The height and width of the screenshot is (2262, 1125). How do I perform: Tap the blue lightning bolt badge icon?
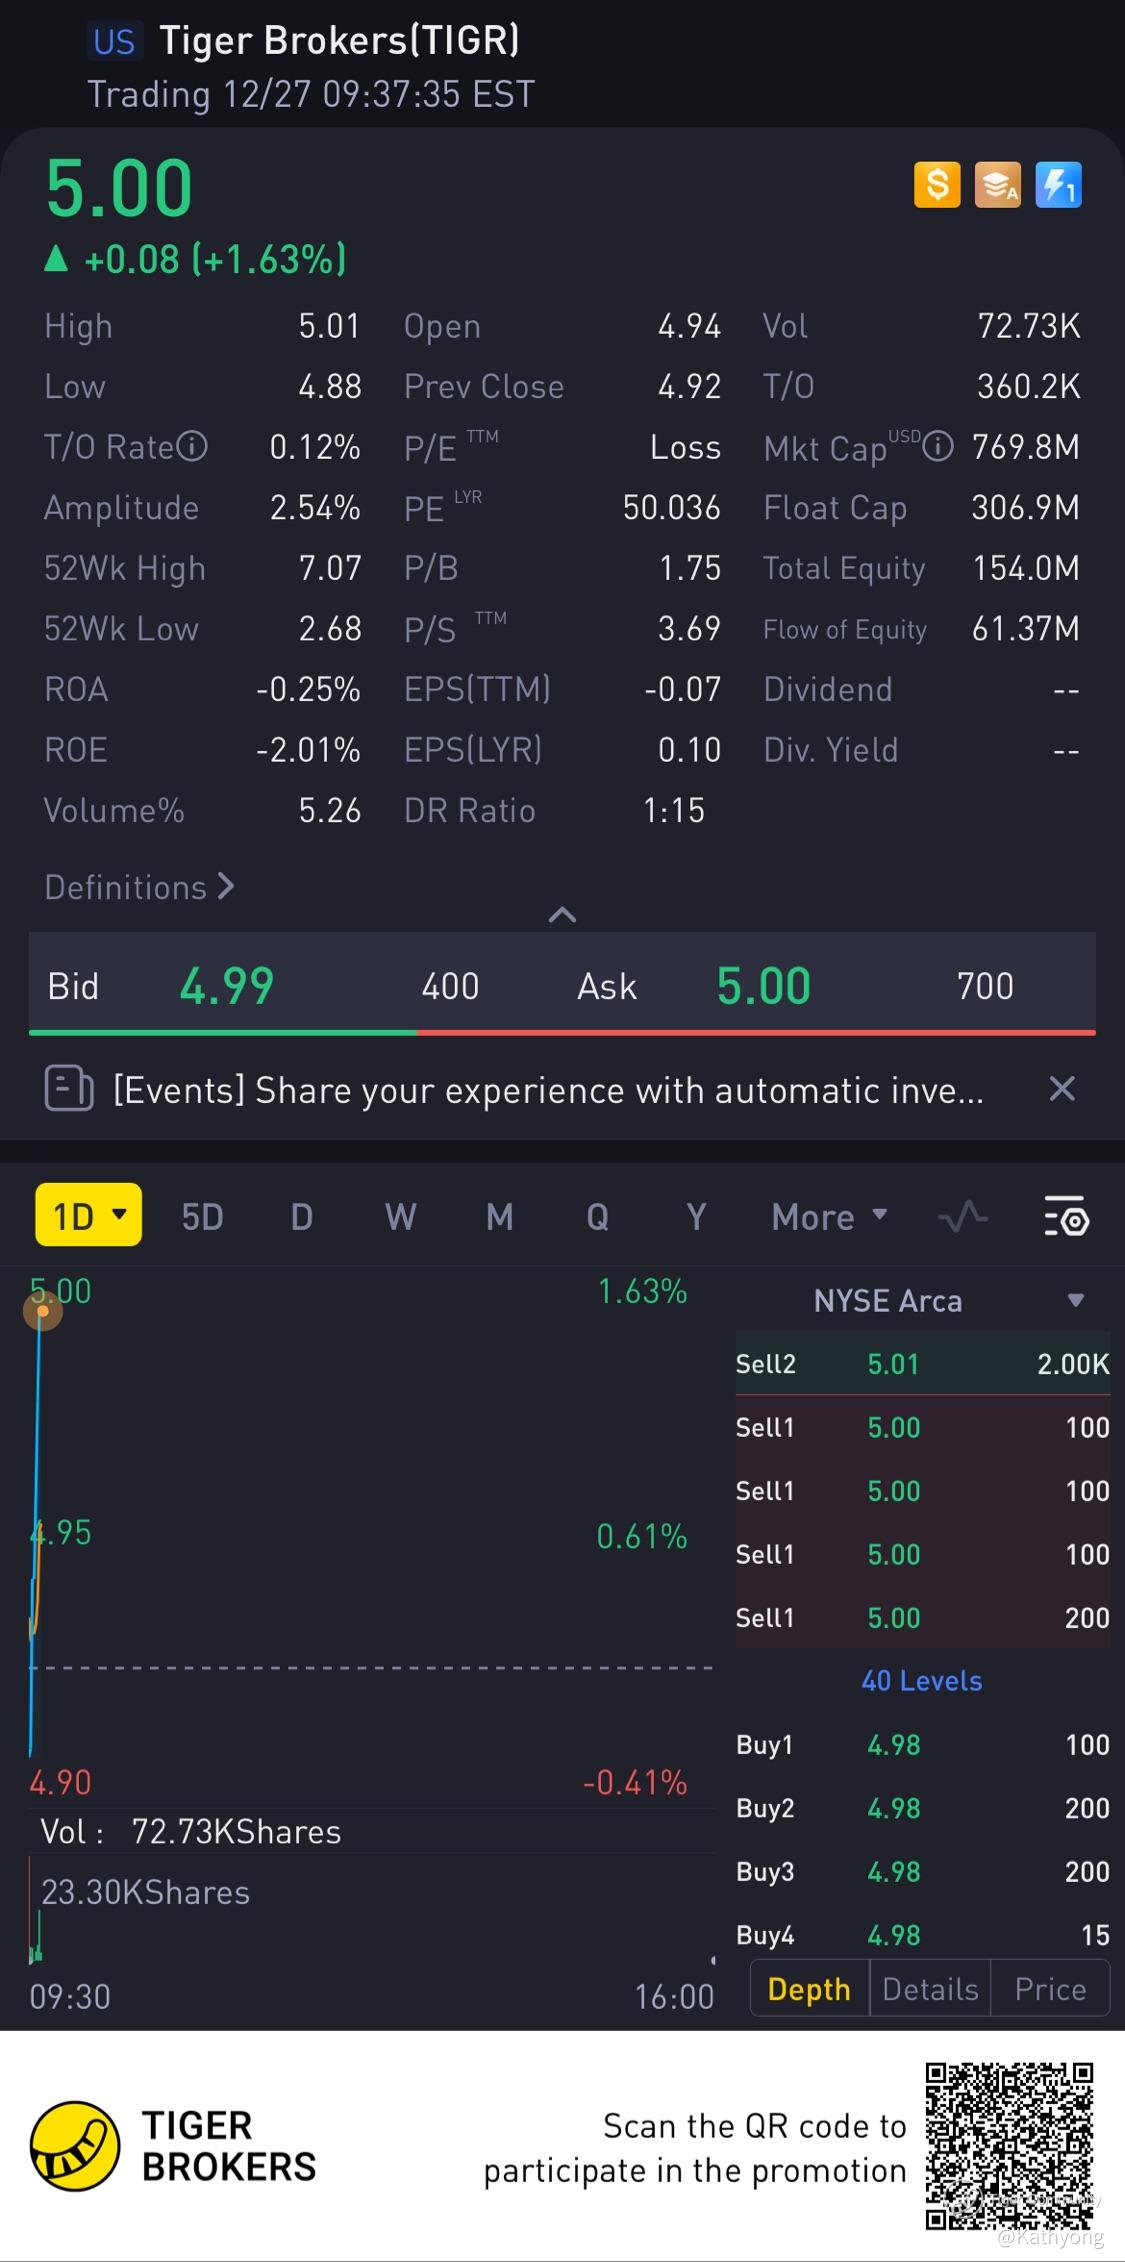click(x=1058, y=185)
